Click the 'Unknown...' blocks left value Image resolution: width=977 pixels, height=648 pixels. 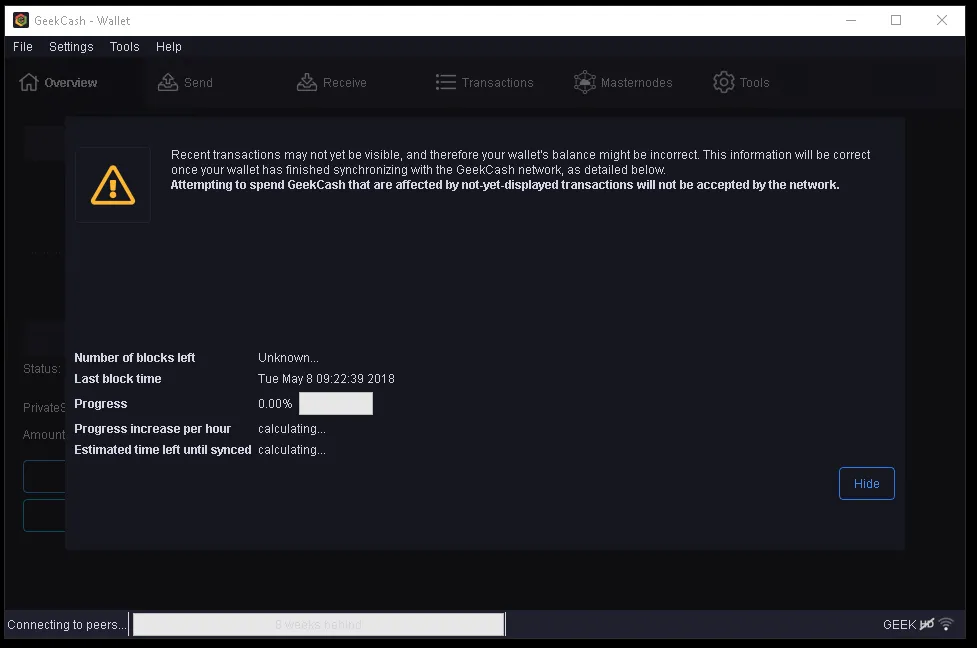pyautogui.click(x=288, y=358)
